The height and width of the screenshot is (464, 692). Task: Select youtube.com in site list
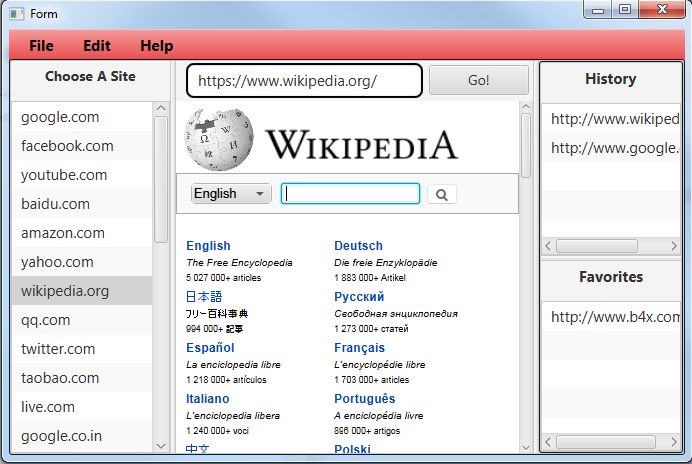82,175
